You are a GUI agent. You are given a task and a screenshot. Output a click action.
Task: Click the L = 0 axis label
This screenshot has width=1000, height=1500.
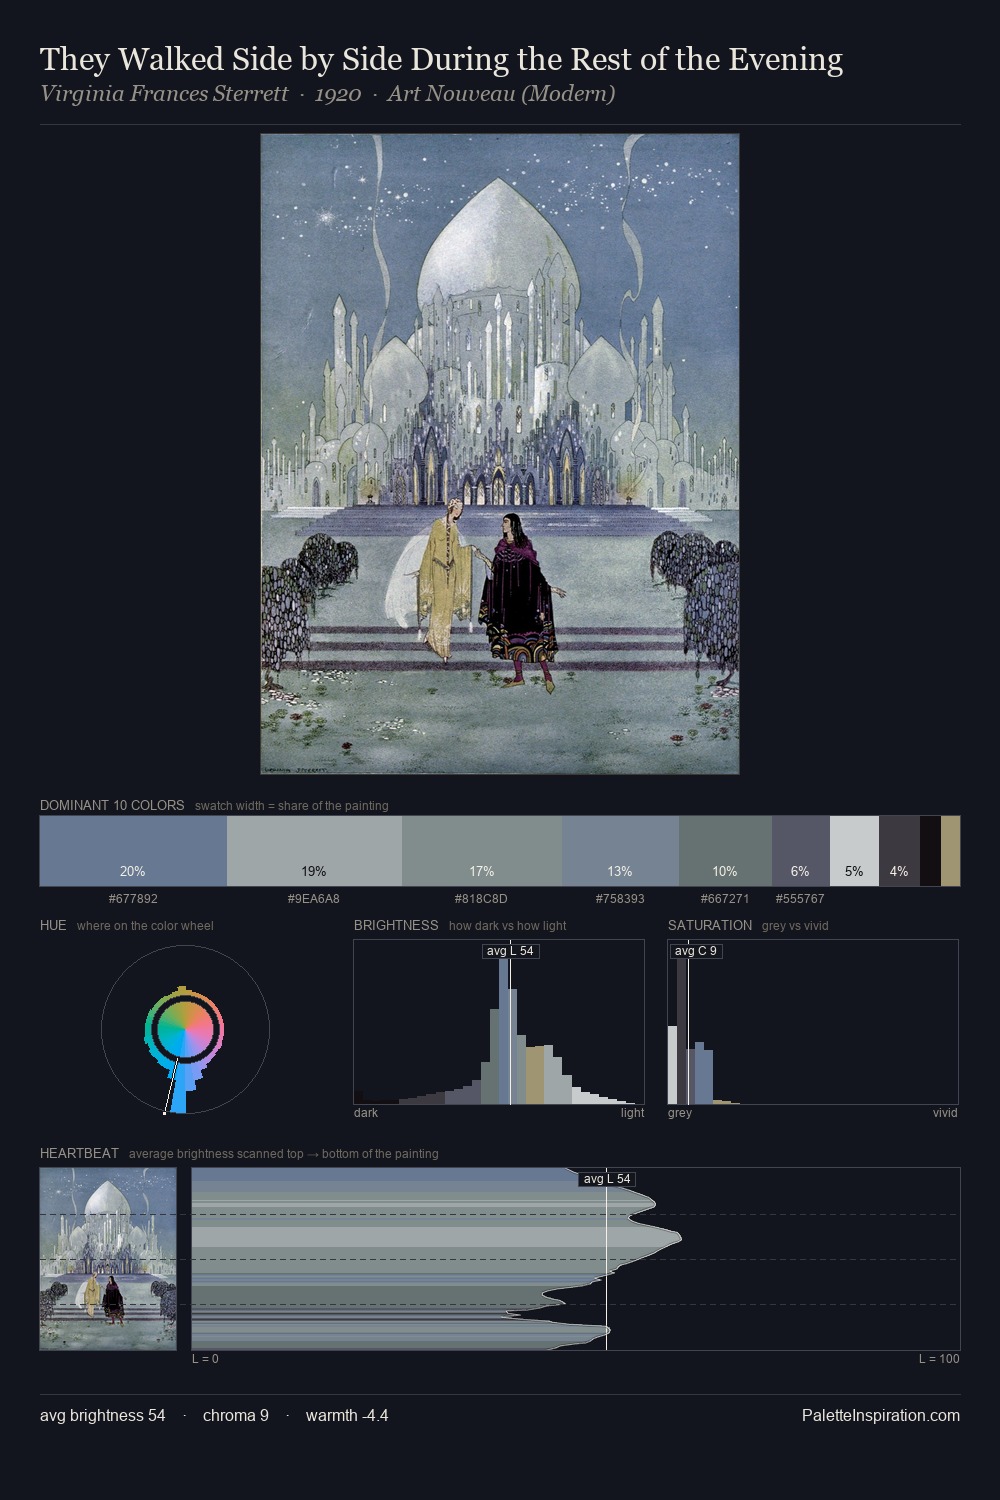[x=205, y=1359]
